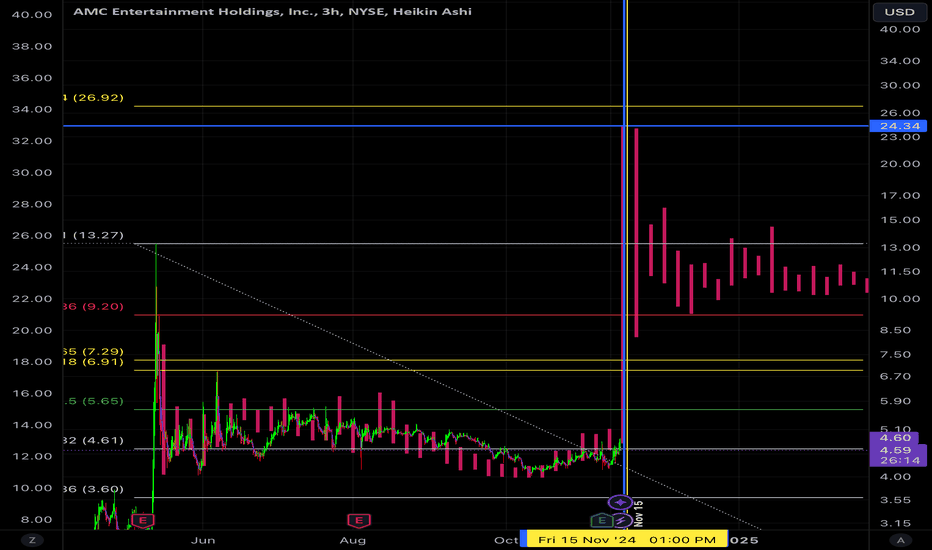
Task: Click the purple 4.60 current price label
Action: click(x=894, y=438)
